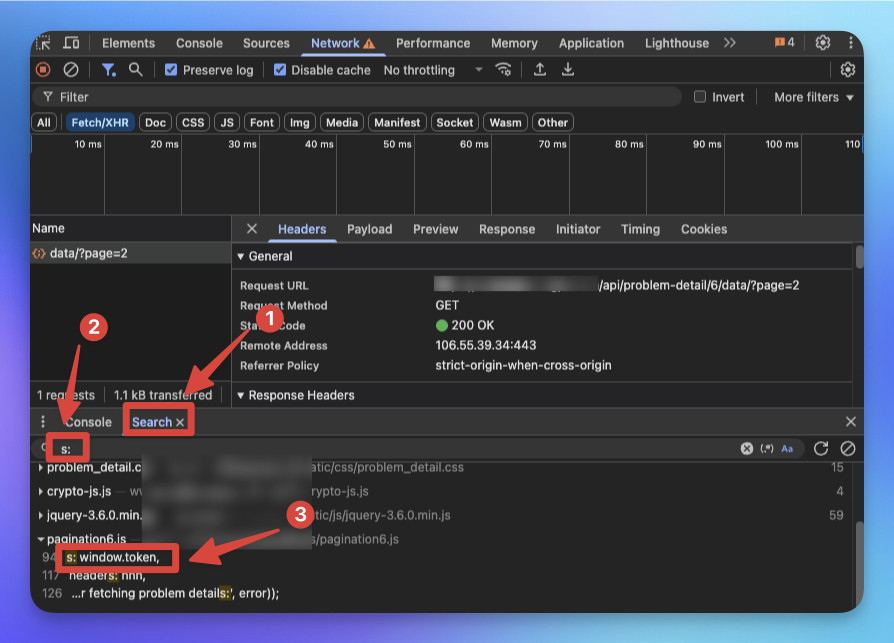Open DevTools three-dot customize menu

click(850, 43)
